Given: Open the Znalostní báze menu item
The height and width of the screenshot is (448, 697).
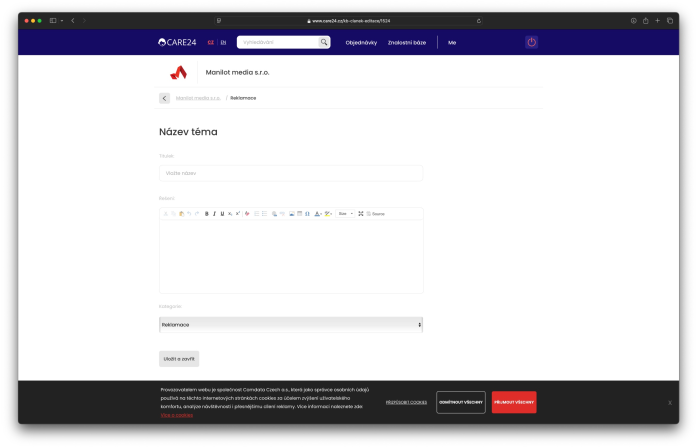Looking at the screenshot, I should tap(407, 43).
